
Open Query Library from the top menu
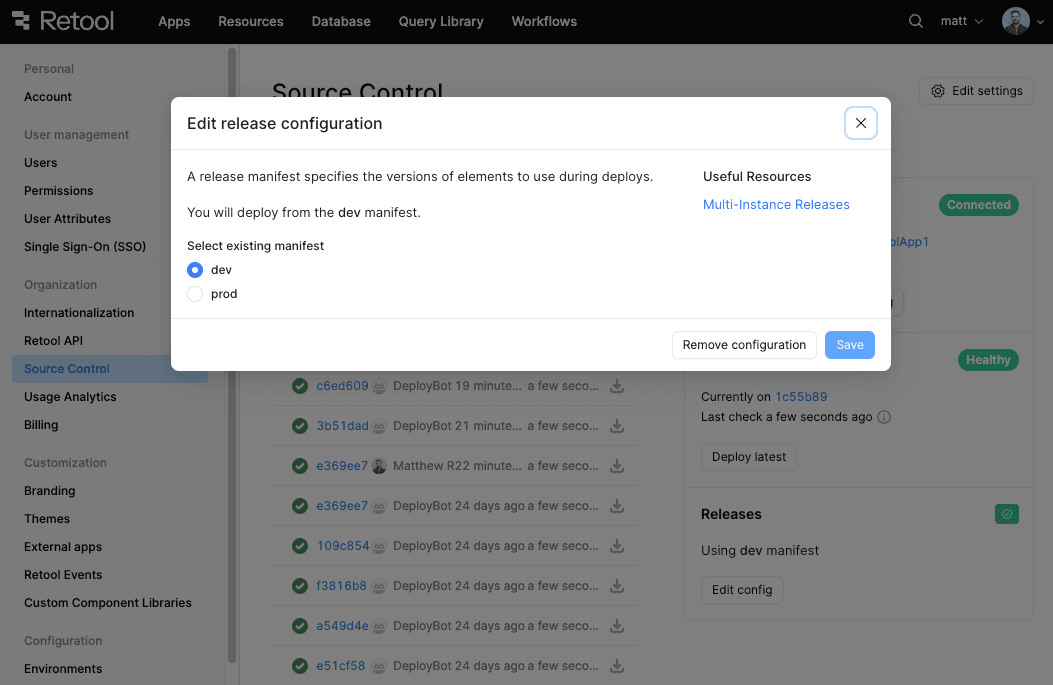pos(440,21)
